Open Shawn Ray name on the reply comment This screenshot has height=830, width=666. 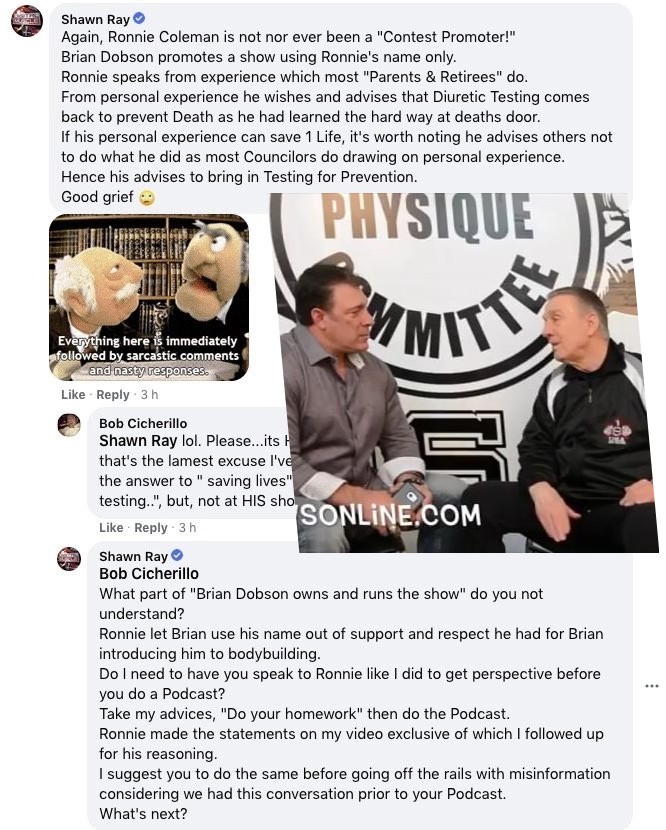tap(133, 556)
